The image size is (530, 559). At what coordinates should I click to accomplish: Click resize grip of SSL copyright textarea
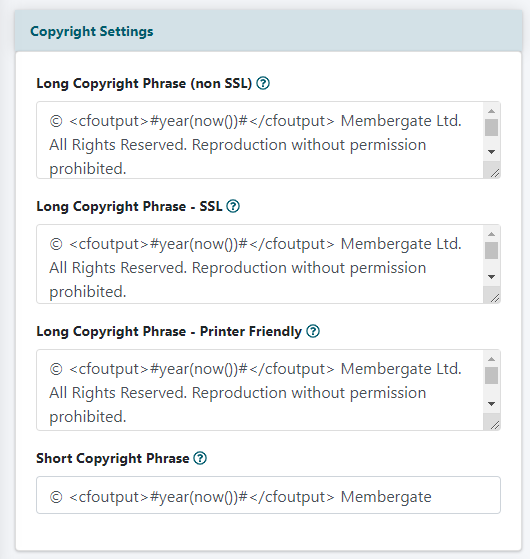pos(492,295)
